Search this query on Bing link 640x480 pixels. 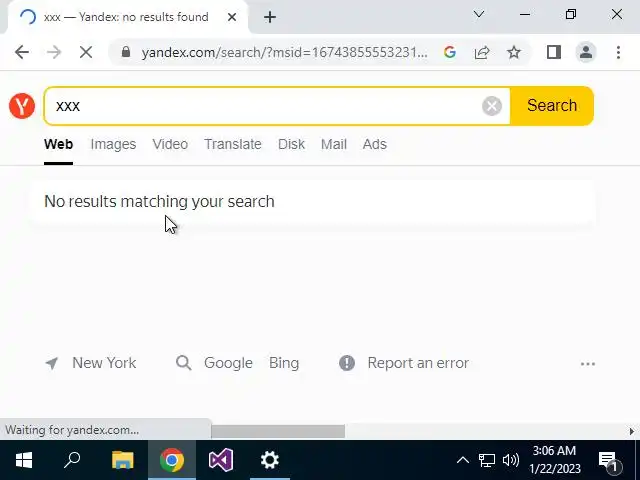click(x=284, y=363)
